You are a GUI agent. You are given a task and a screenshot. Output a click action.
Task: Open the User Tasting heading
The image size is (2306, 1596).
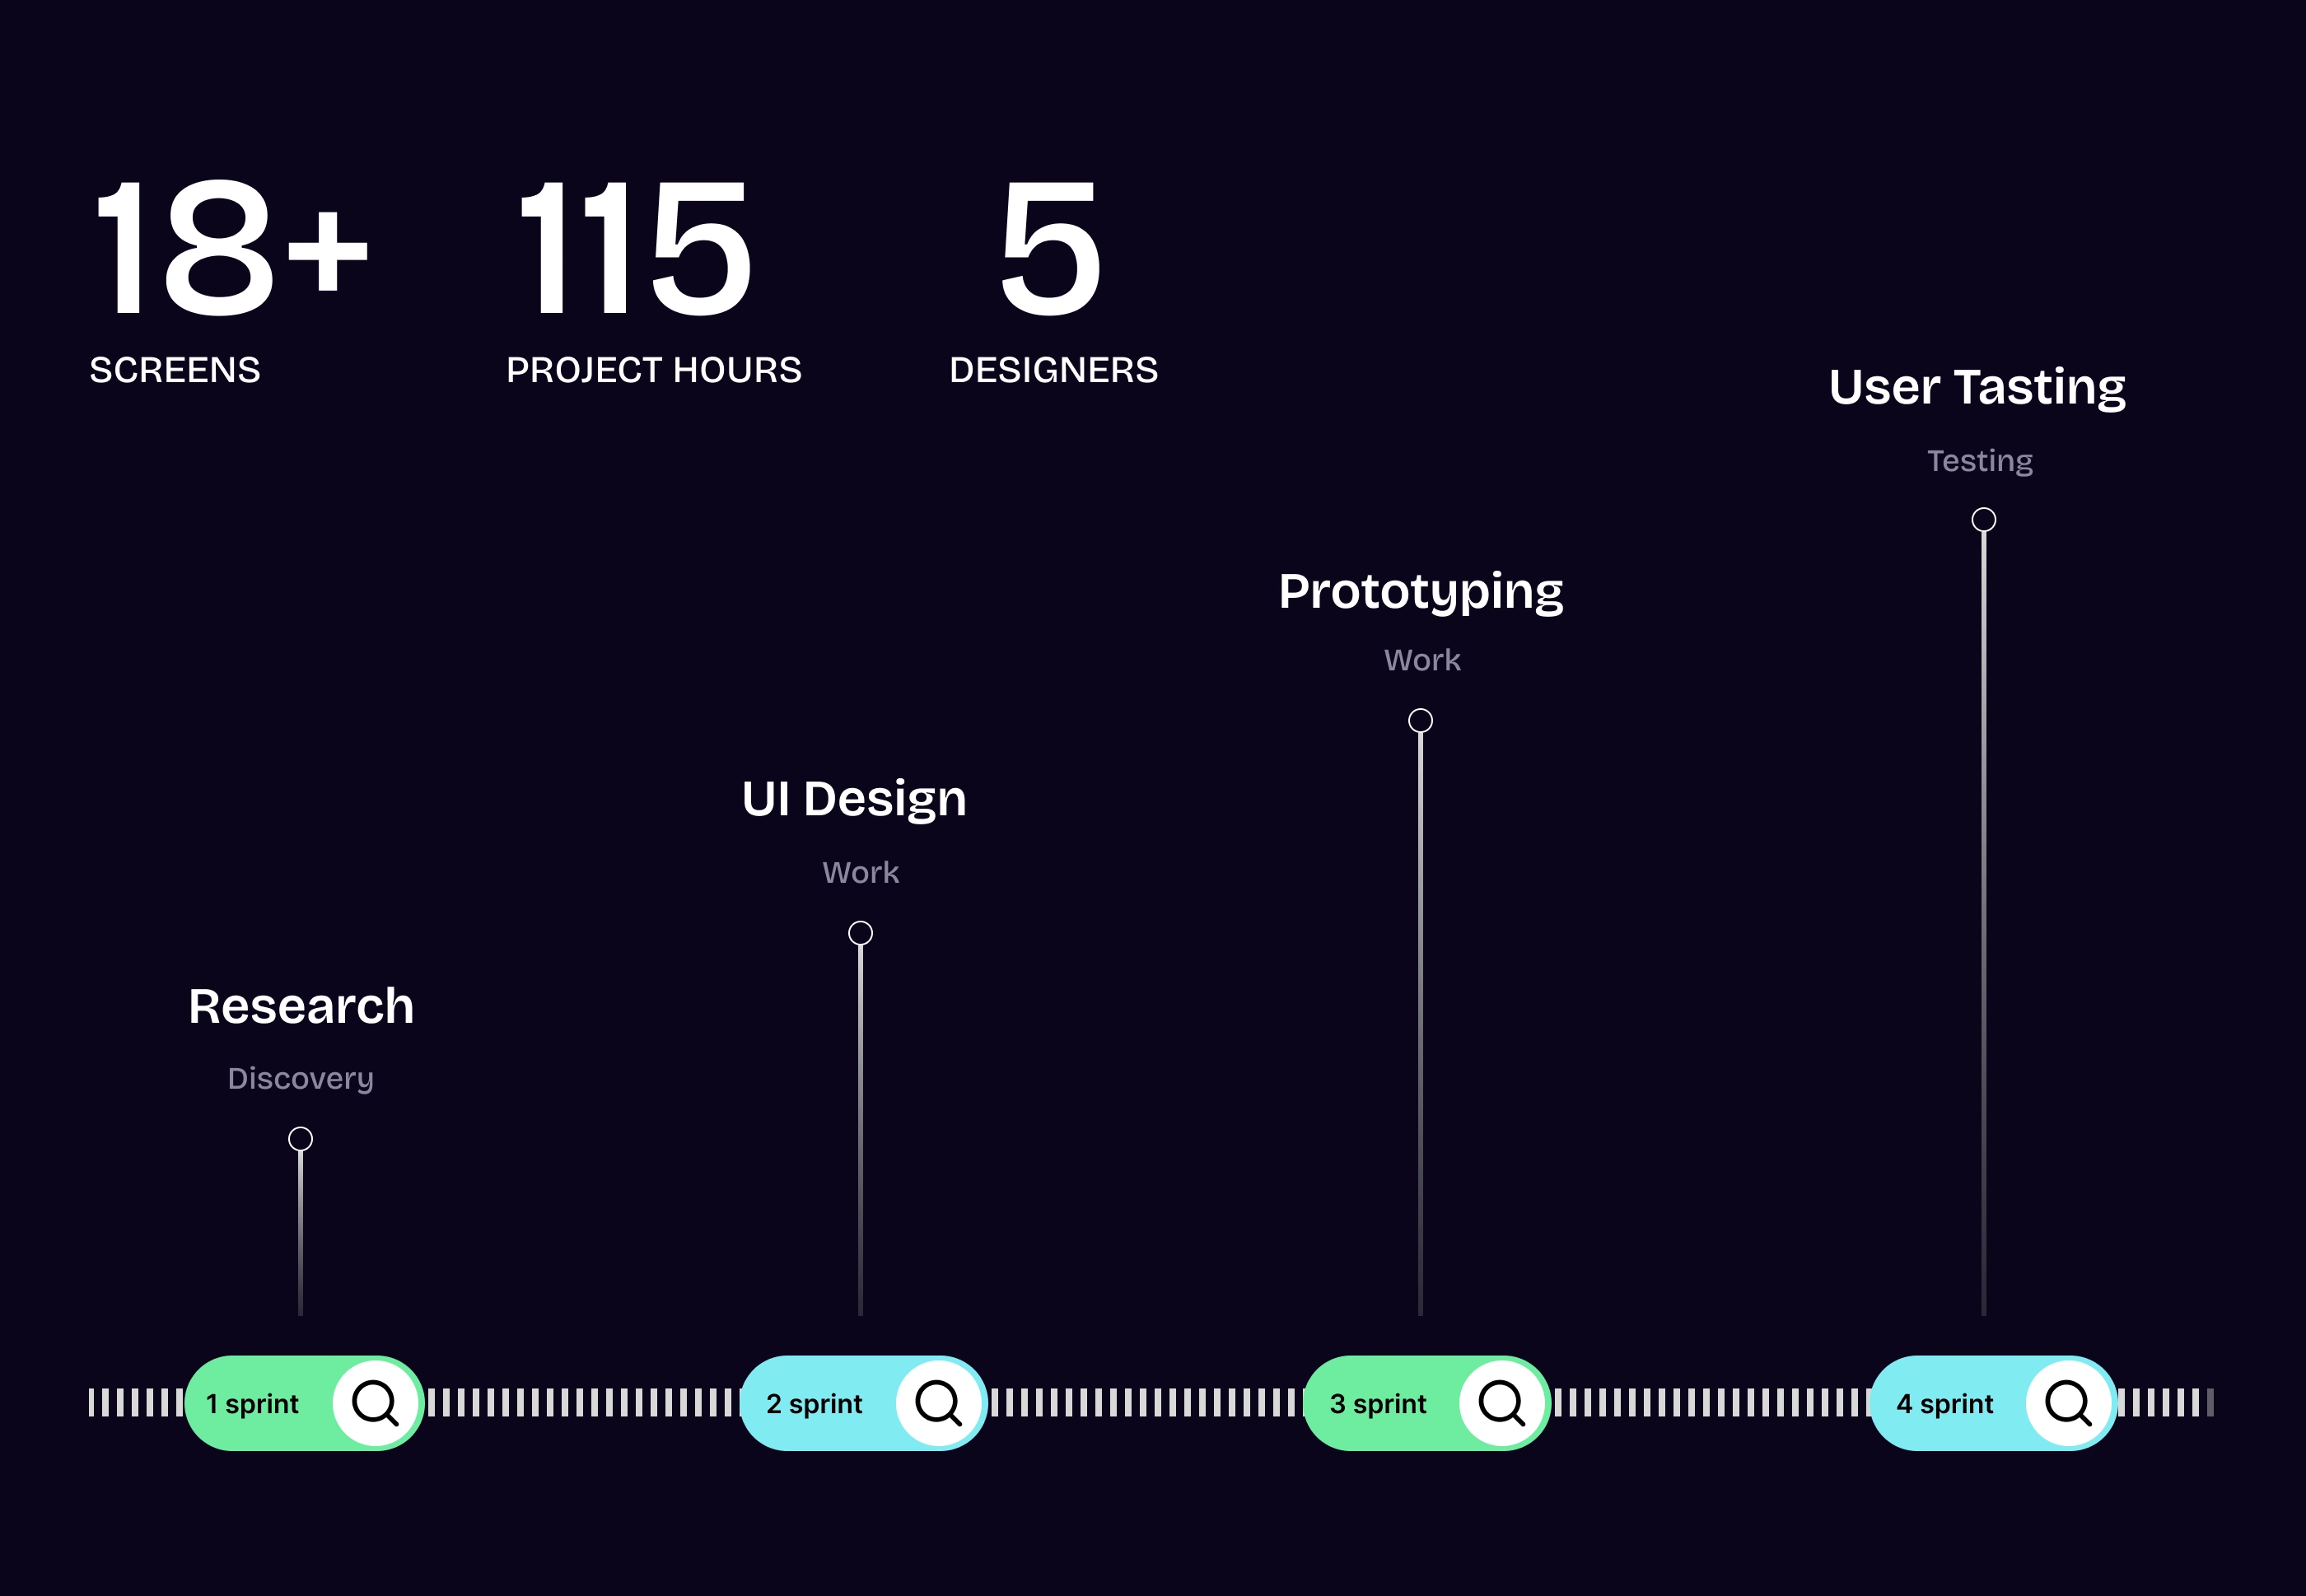coord(1977,387)
